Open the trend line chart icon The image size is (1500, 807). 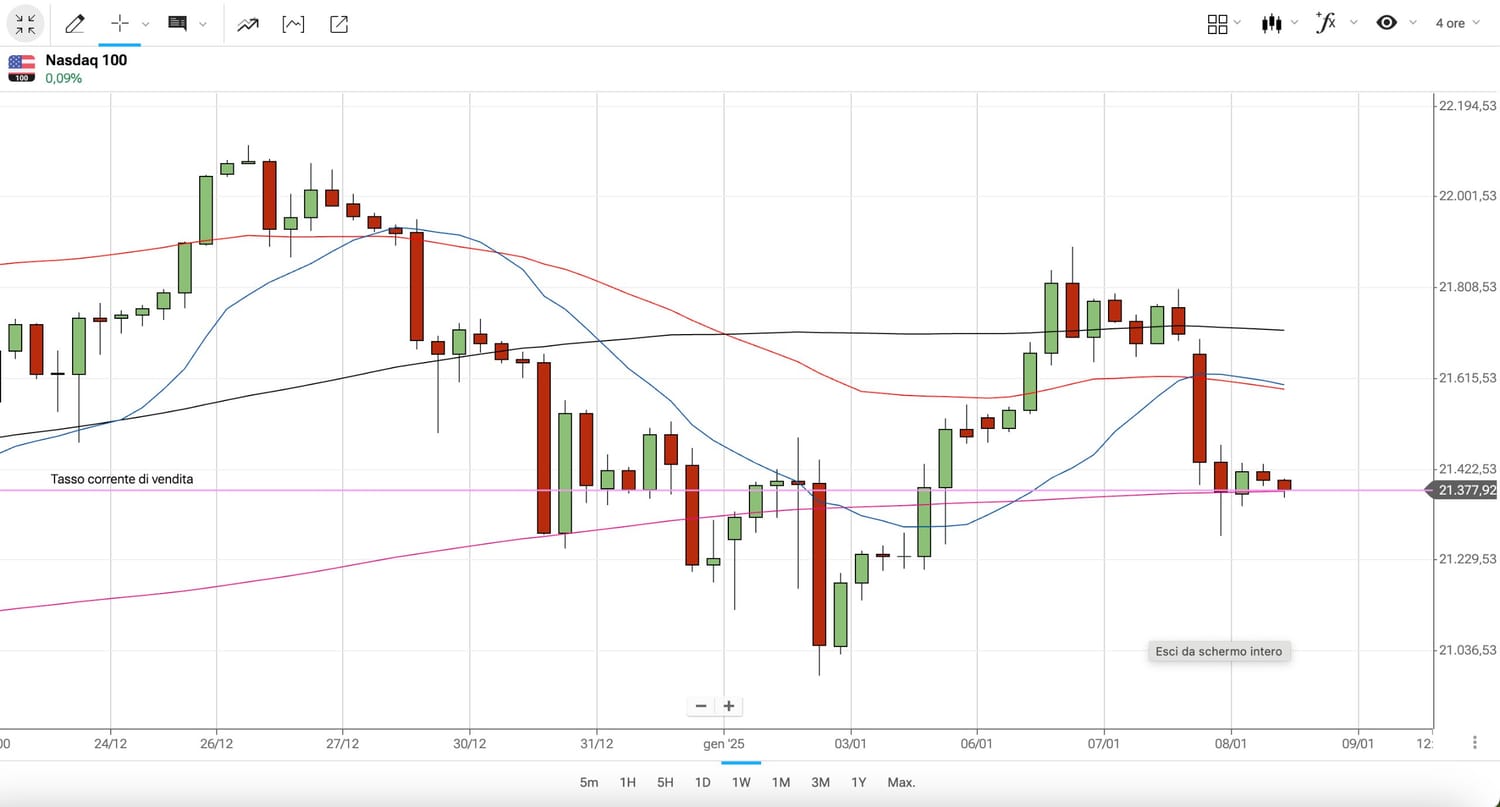(248, 23)
